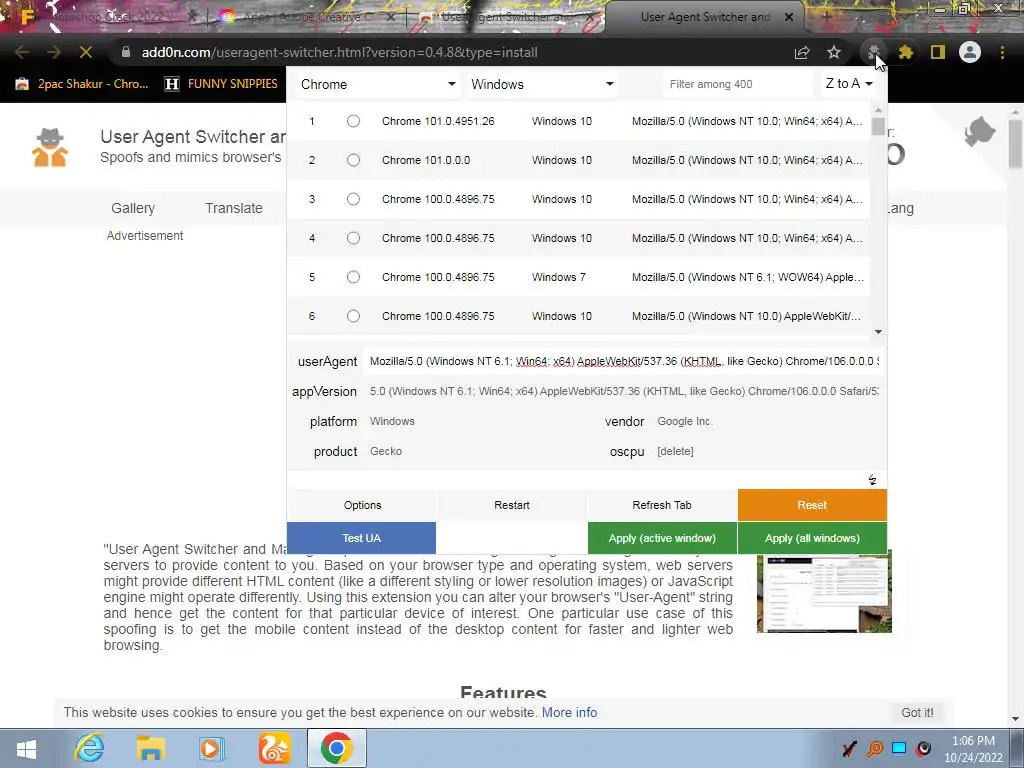Open FUNNY SNIPPIES bookmark

221,84
